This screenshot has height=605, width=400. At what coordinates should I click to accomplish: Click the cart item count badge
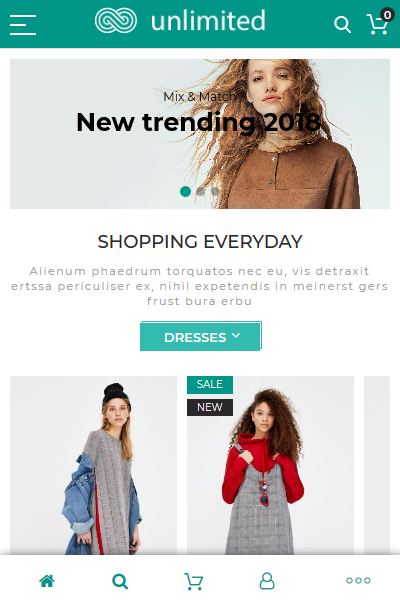tap(387, 15)
